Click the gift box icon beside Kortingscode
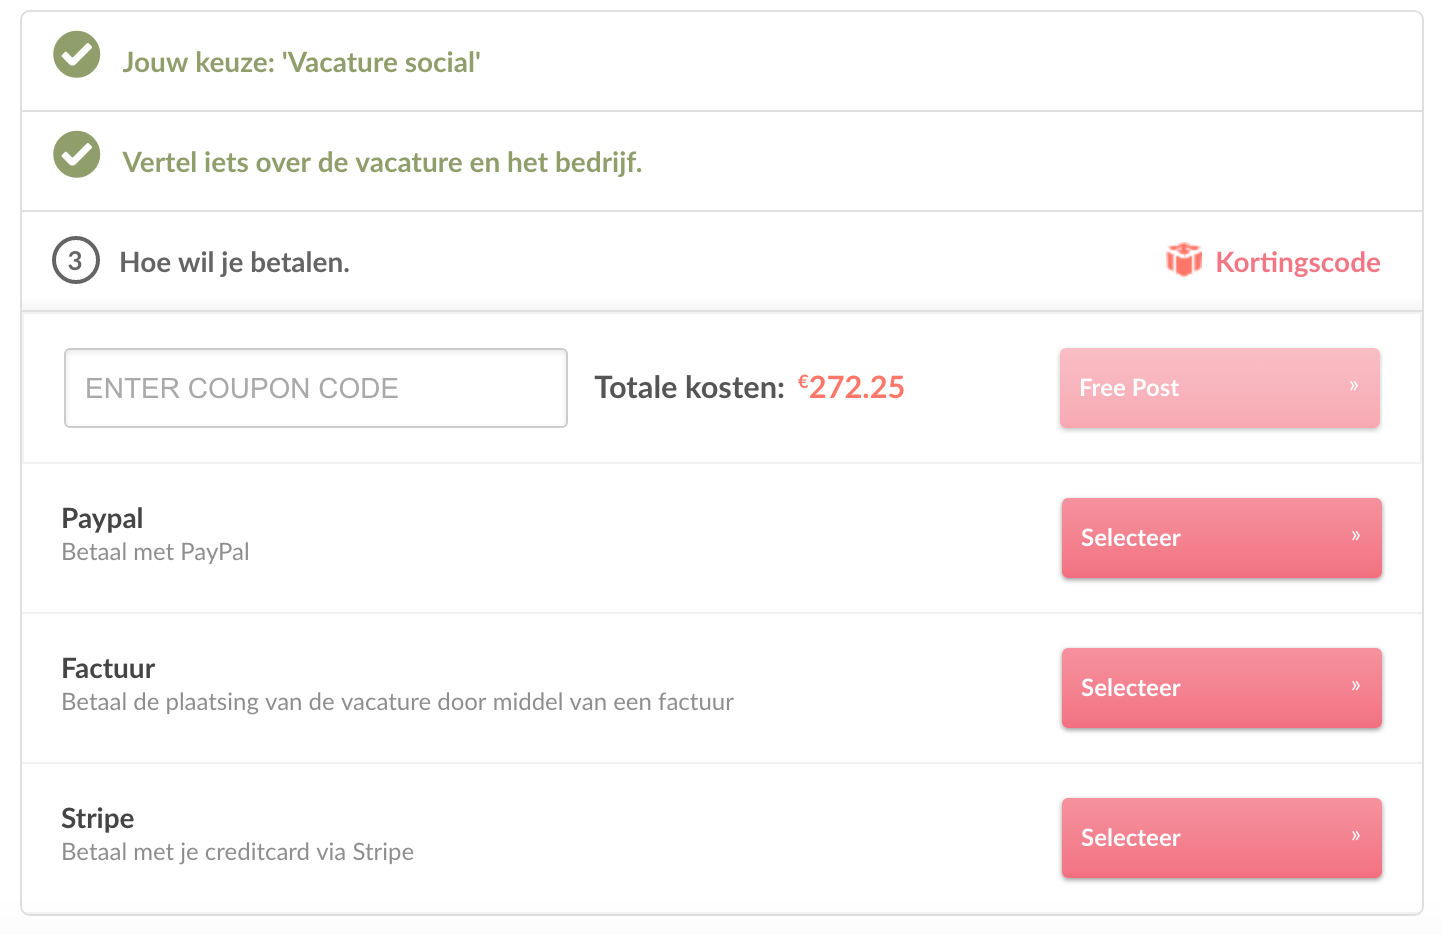This screenshot has width=1442, height=934. (x=1184, y=260)
